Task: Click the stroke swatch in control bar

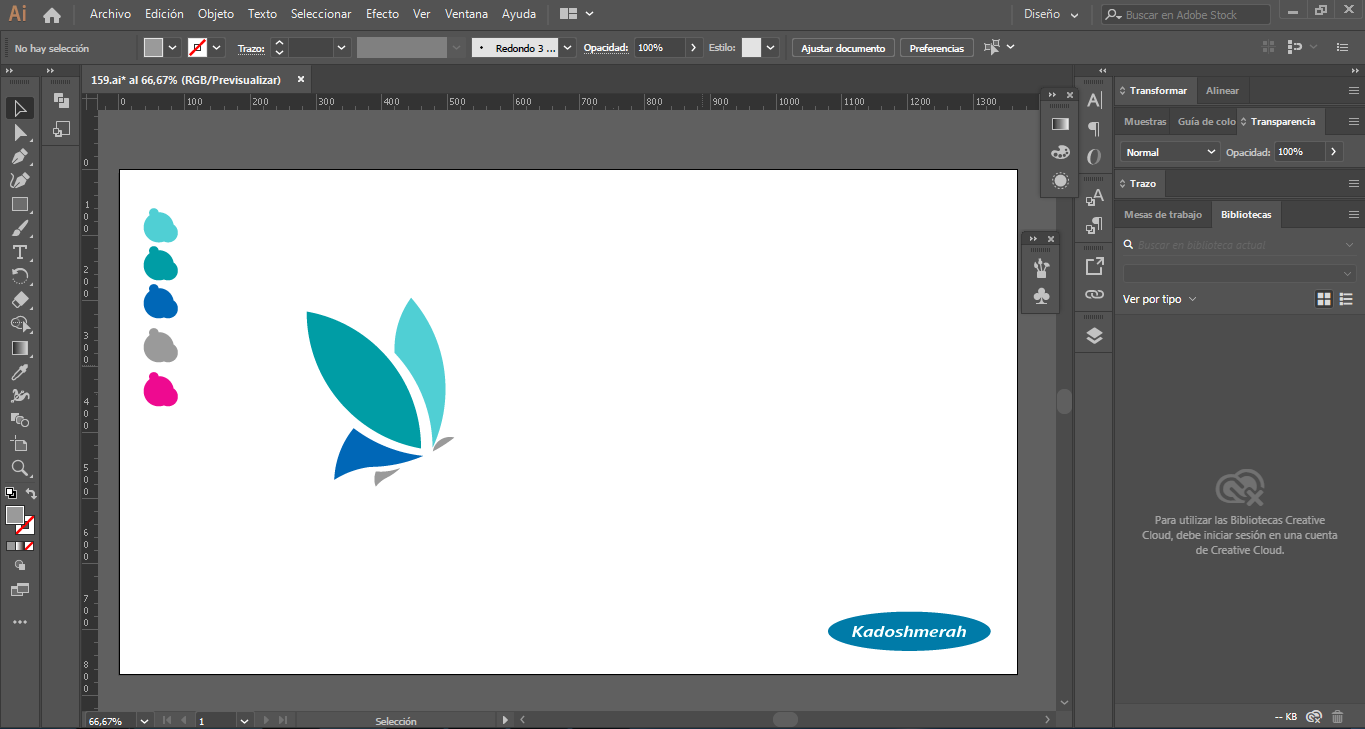Action: click(x=197, y=48)
